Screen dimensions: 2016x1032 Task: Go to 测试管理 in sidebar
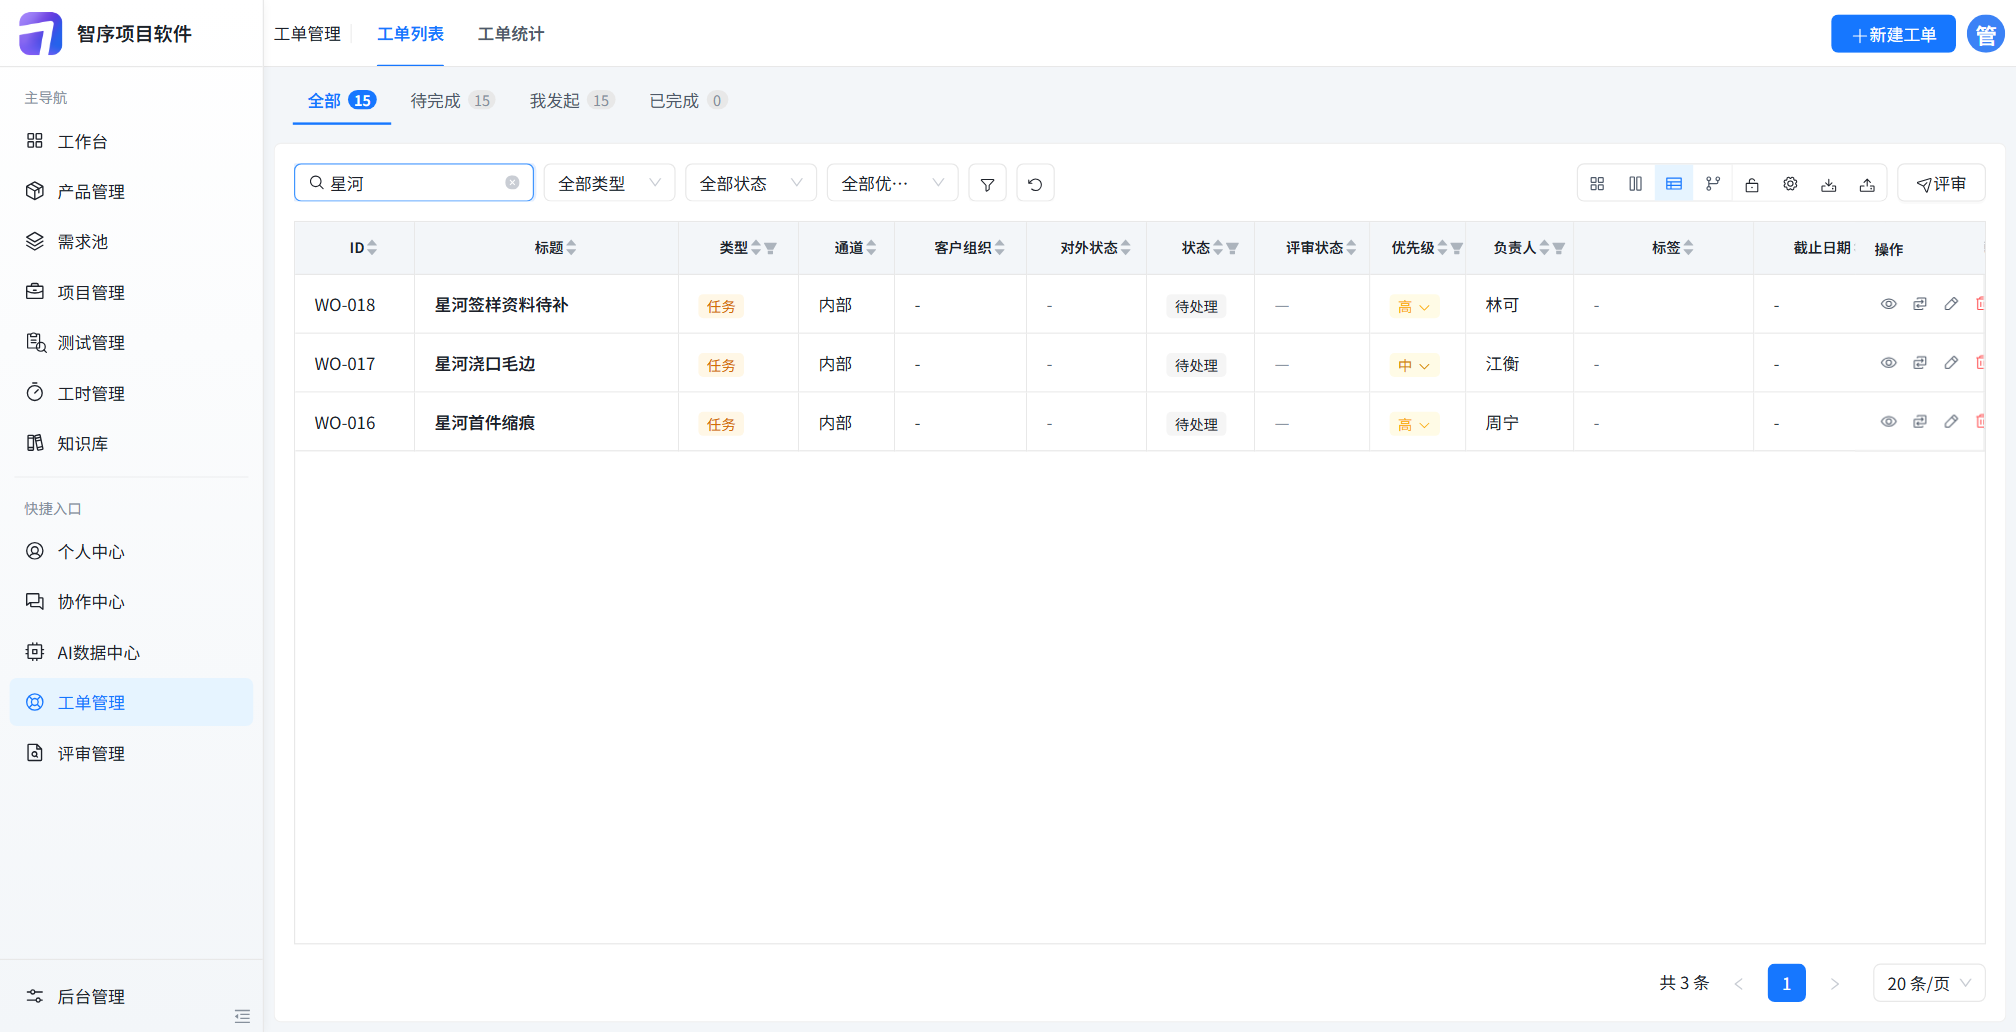click(x=131, y=343)
